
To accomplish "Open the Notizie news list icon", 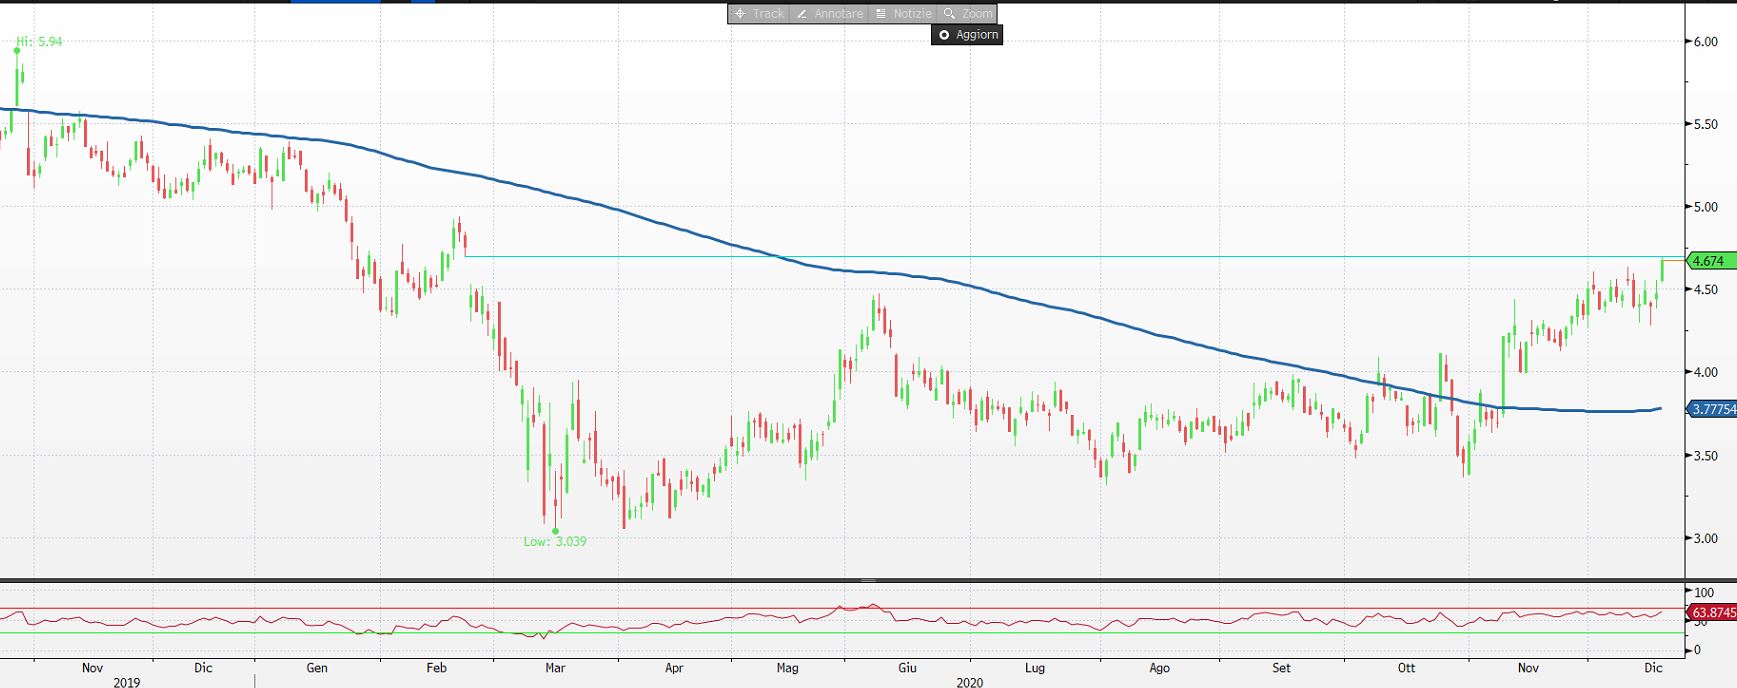I will coord(881,14).
